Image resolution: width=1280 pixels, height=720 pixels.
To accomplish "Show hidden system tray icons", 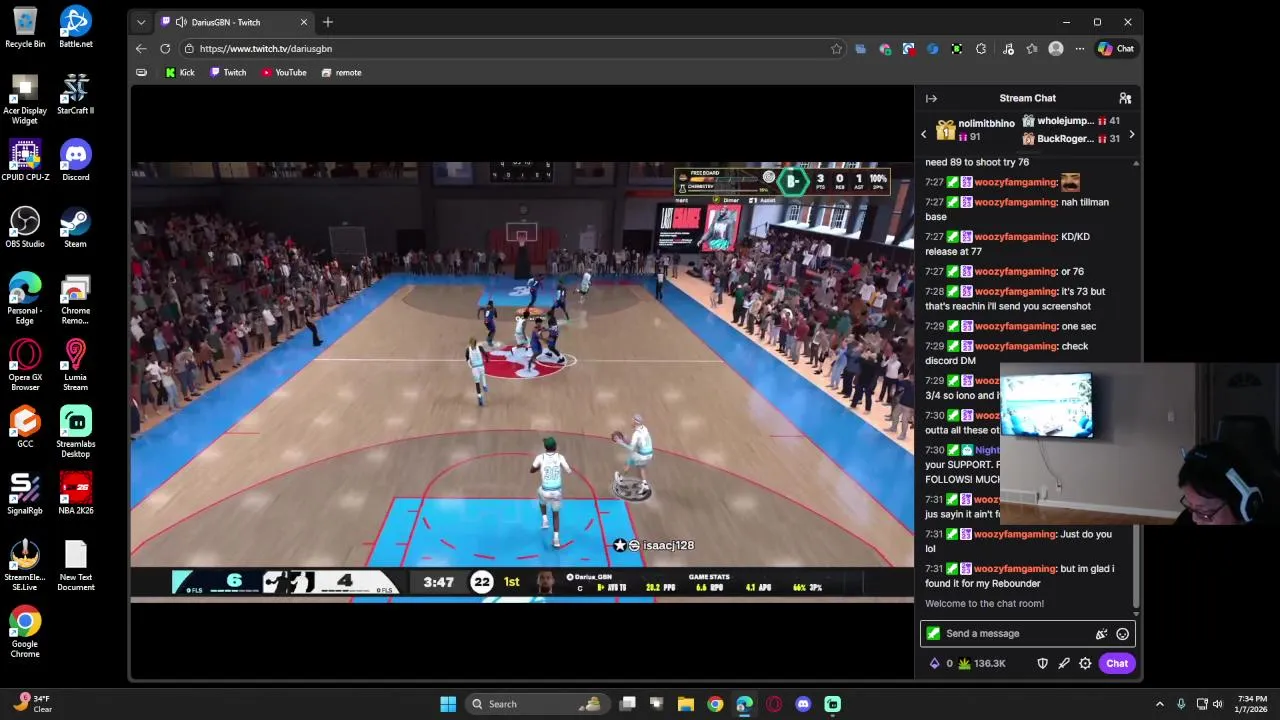I will (x=1159, y=704).
